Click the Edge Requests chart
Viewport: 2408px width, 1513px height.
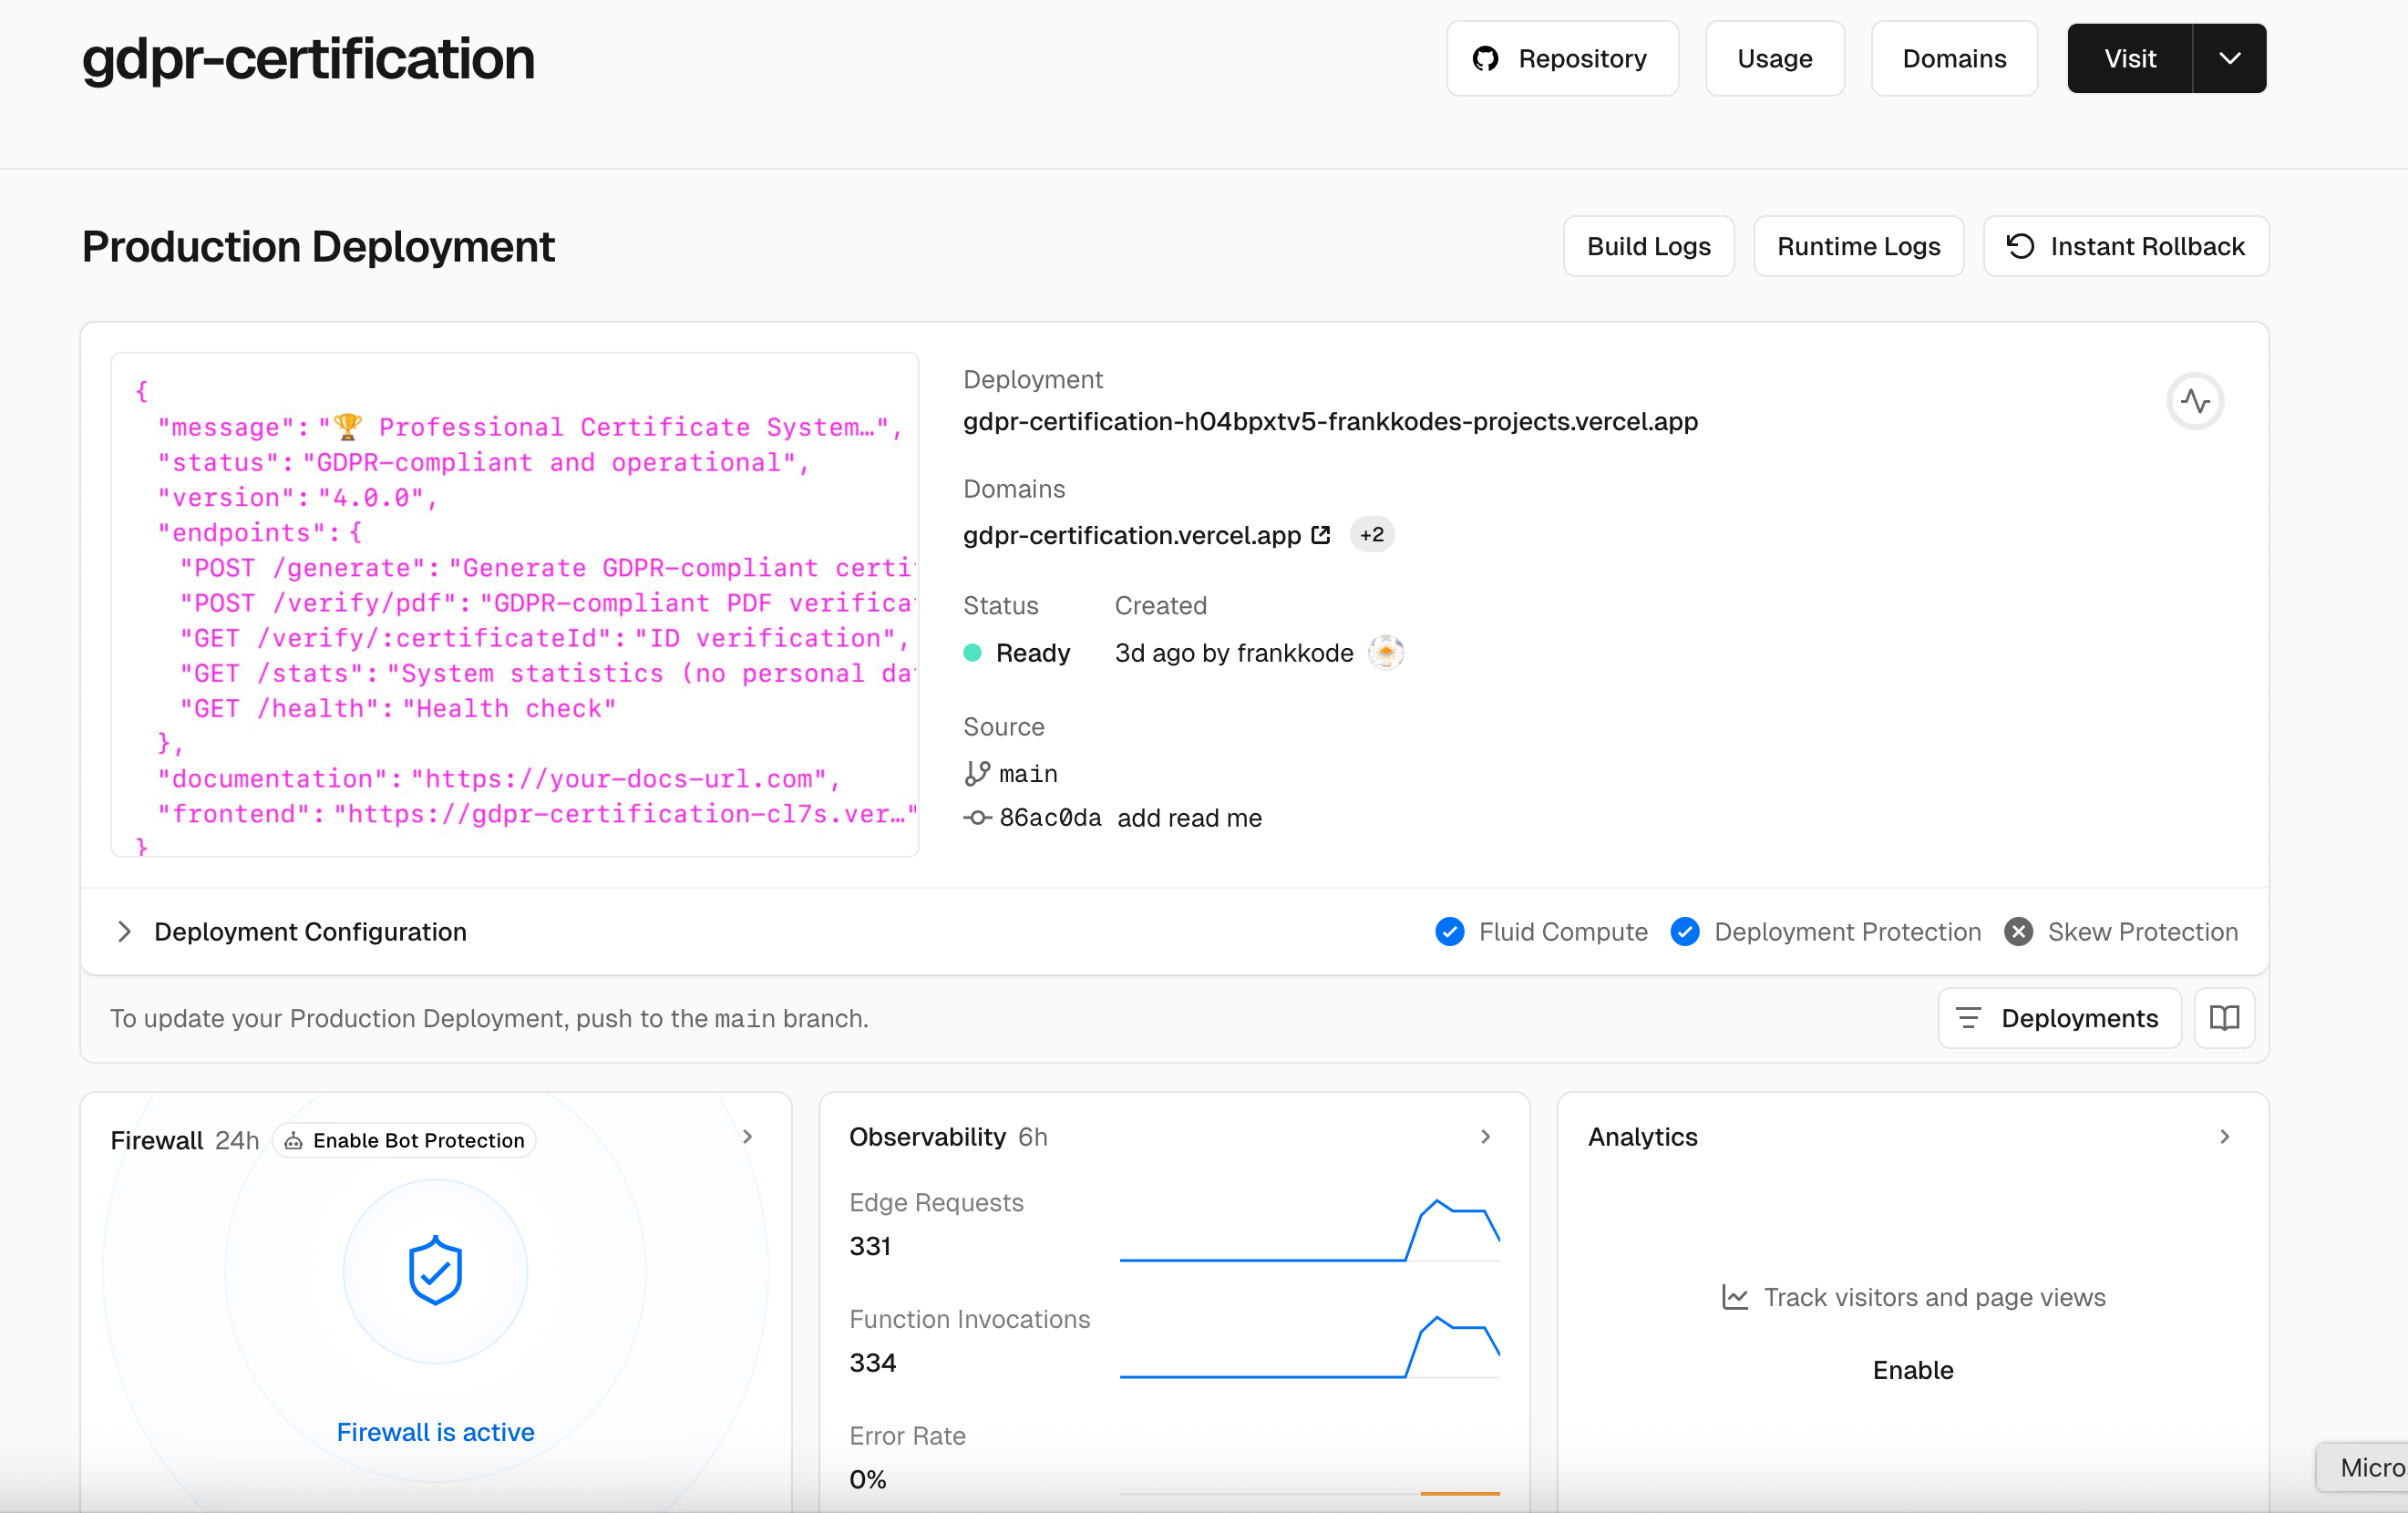click(x=1309, y=1230)
